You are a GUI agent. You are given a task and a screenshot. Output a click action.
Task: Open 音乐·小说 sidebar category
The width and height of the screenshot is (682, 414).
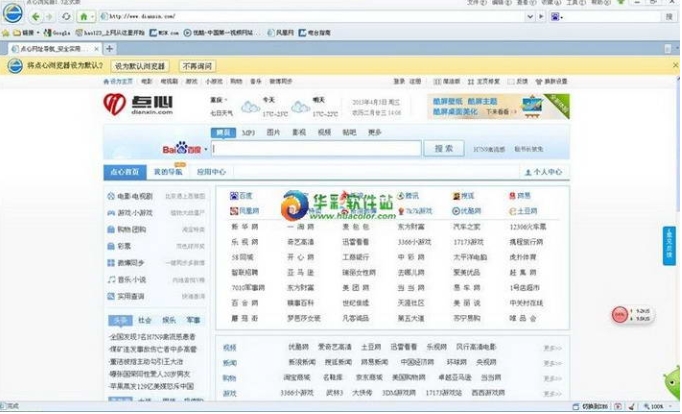[127, 280]
